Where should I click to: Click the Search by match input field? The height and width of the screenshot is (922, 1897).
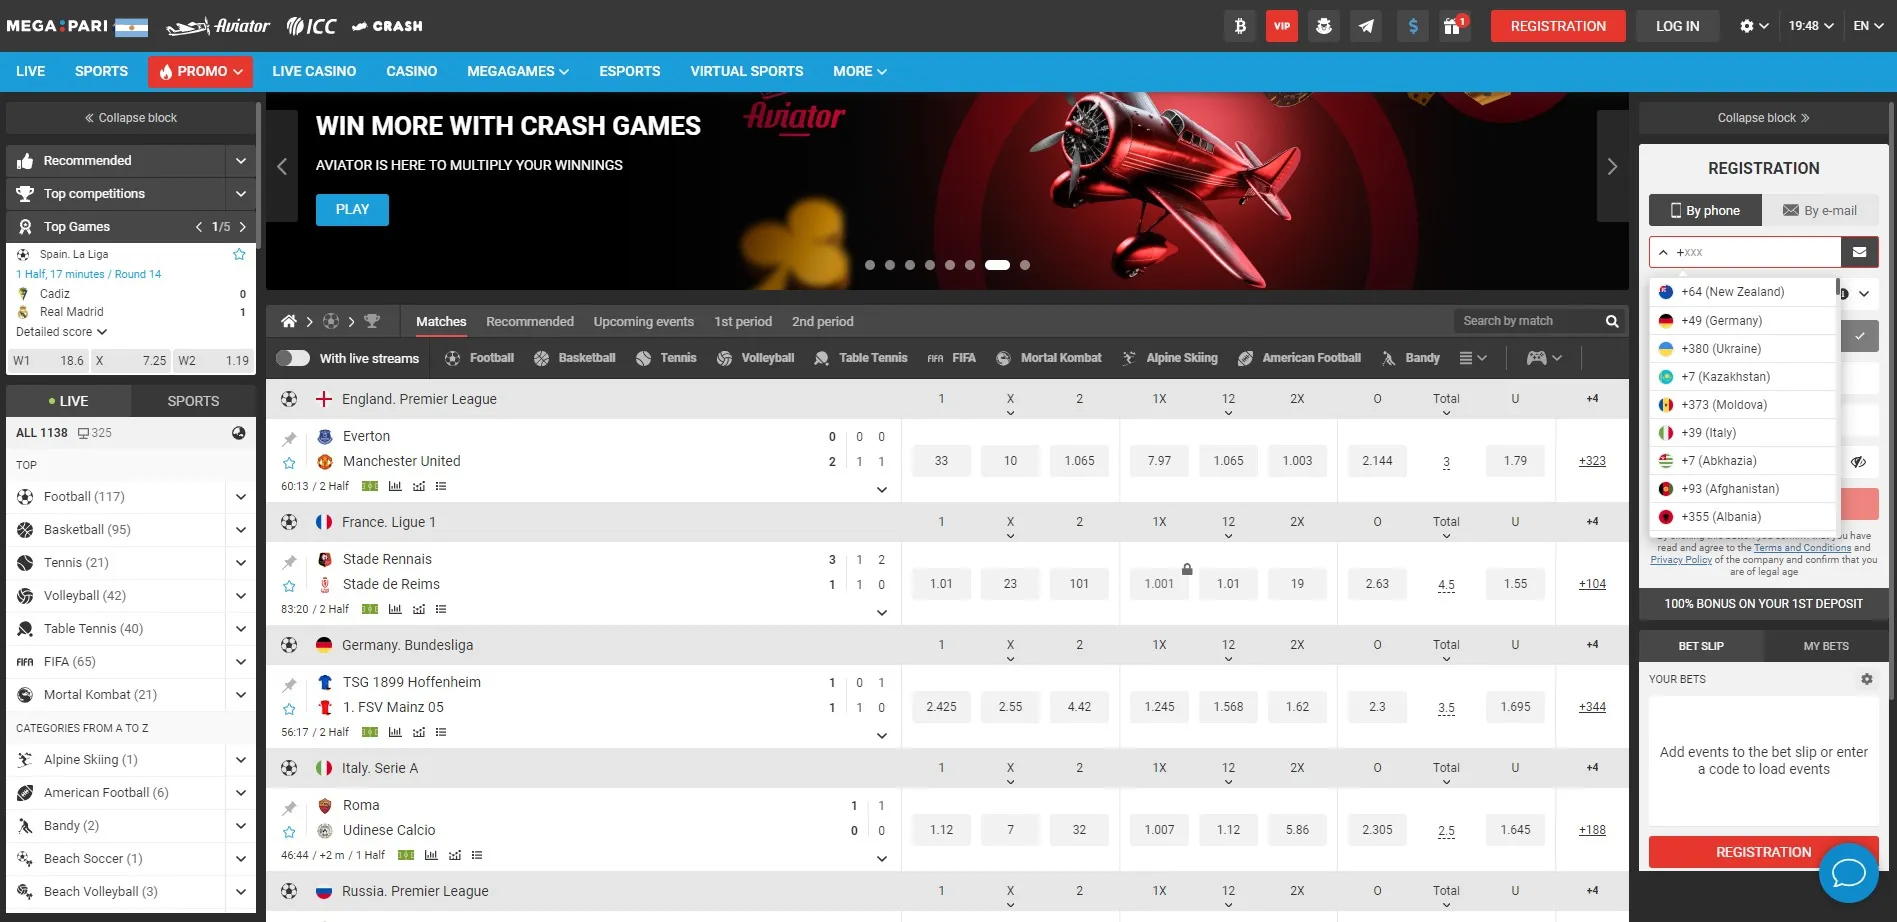point(1530,320)
